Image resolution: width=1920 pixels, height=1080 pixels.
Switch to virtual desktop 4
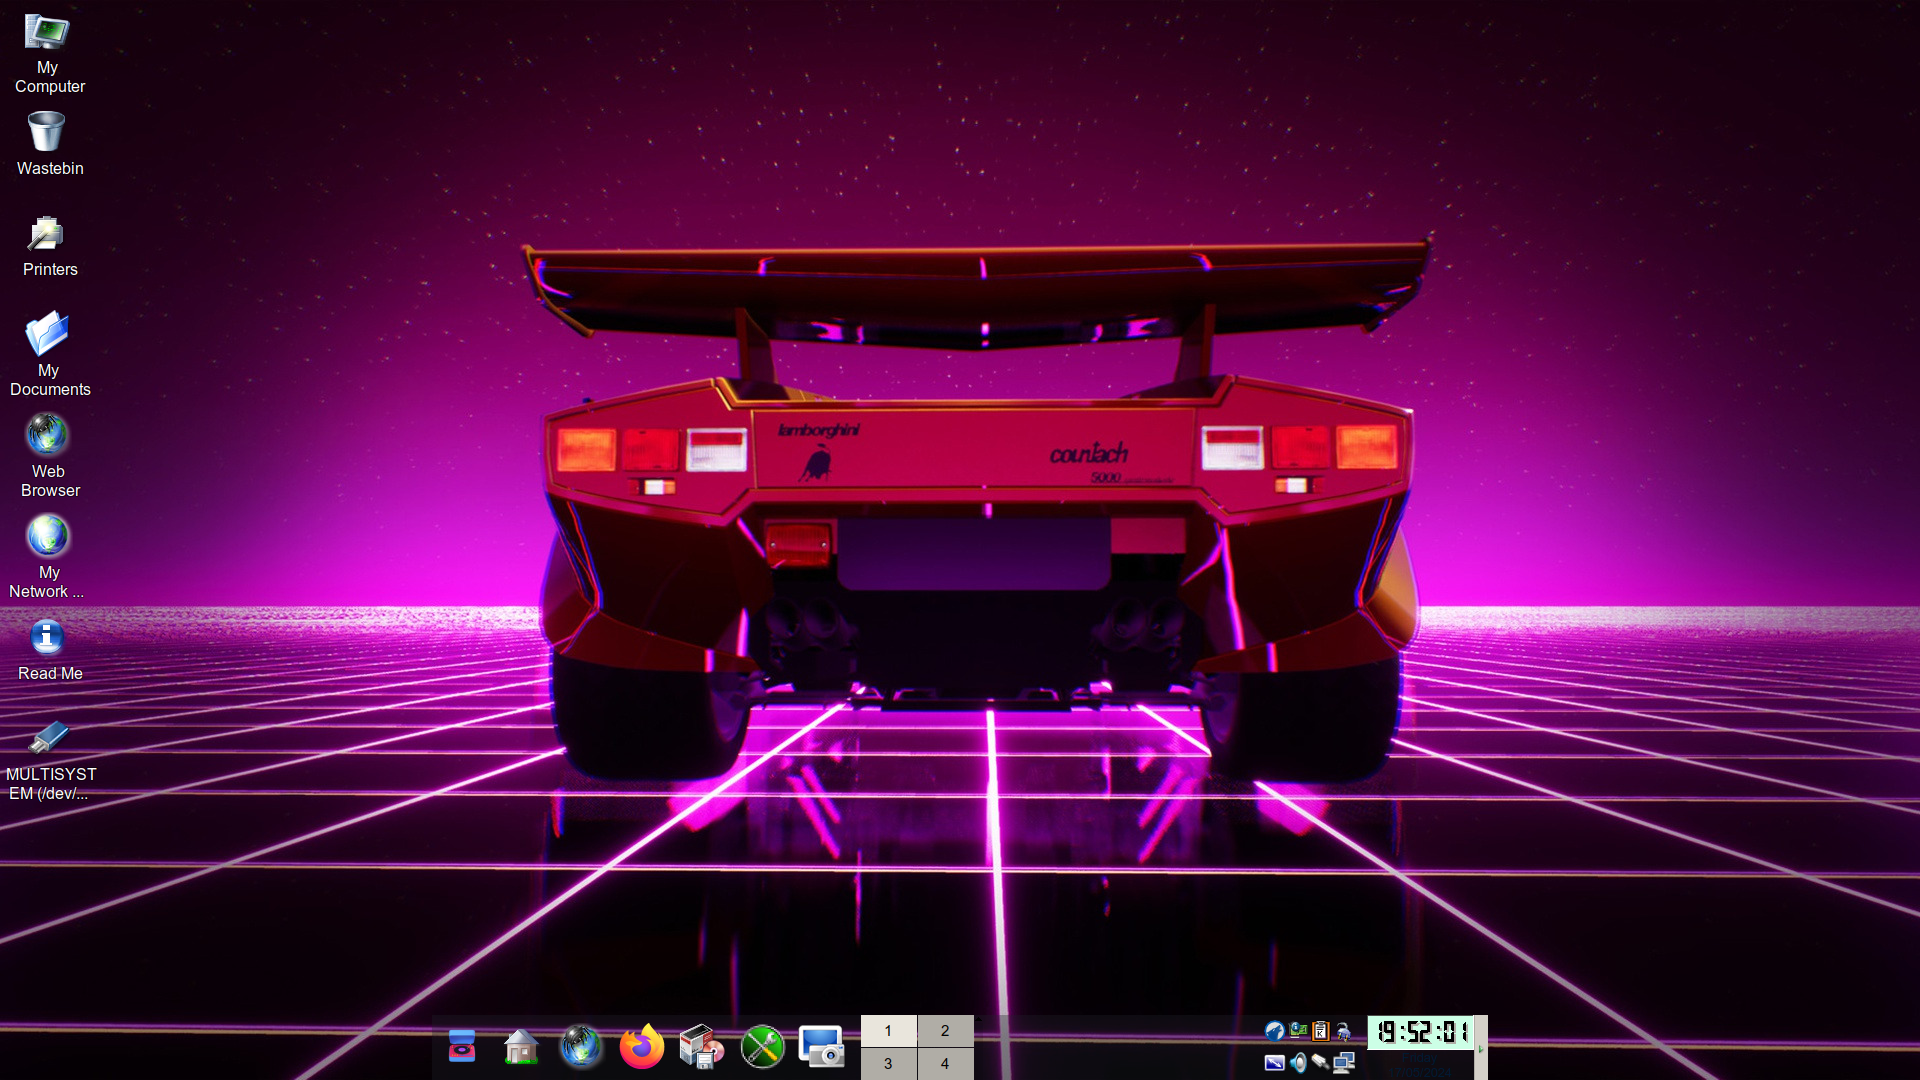945,1064
